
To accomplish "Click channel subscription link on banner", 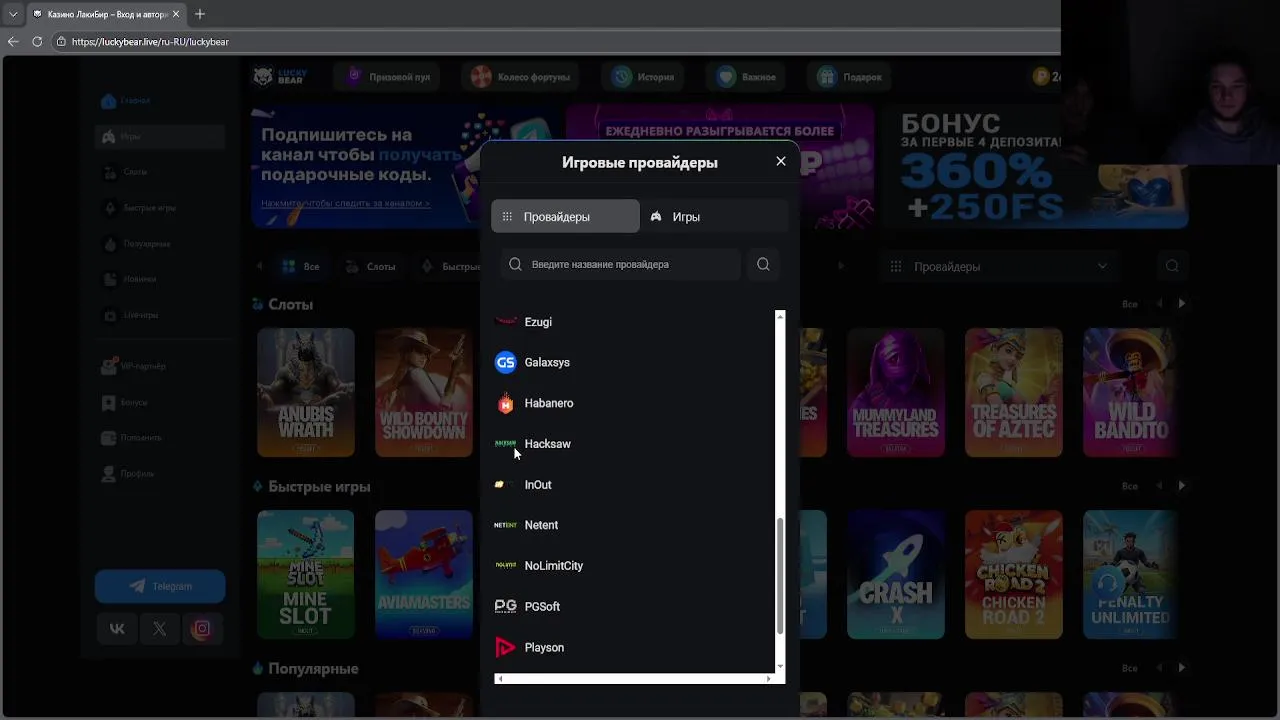I will [x=345, y=203].
